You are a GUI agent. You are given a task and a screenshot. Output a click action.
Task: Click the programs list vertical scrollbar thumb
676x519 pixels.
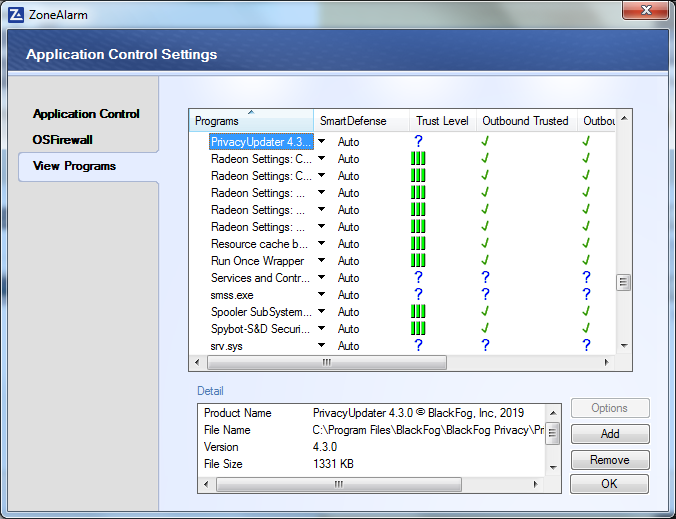point(624,282)
